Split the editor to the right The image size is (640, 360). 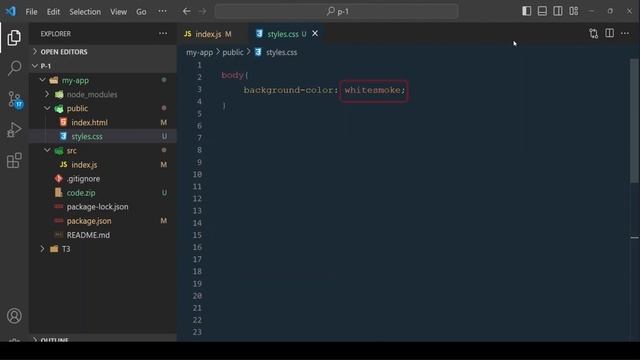pos(609,33)
